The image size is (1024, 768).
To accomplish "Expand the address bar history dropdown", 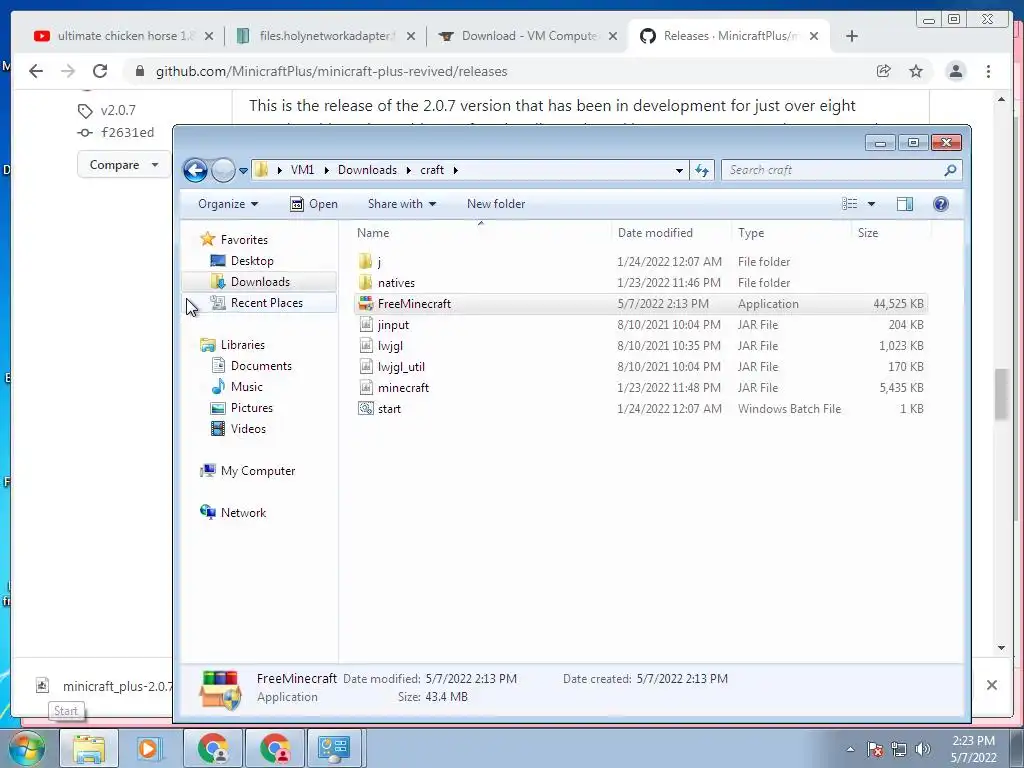I will (x=679, y=170).
